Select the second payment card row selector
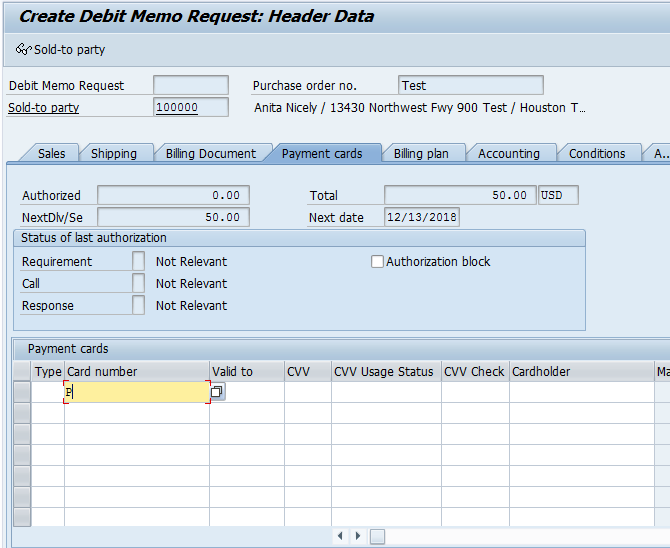 [22, 414]
